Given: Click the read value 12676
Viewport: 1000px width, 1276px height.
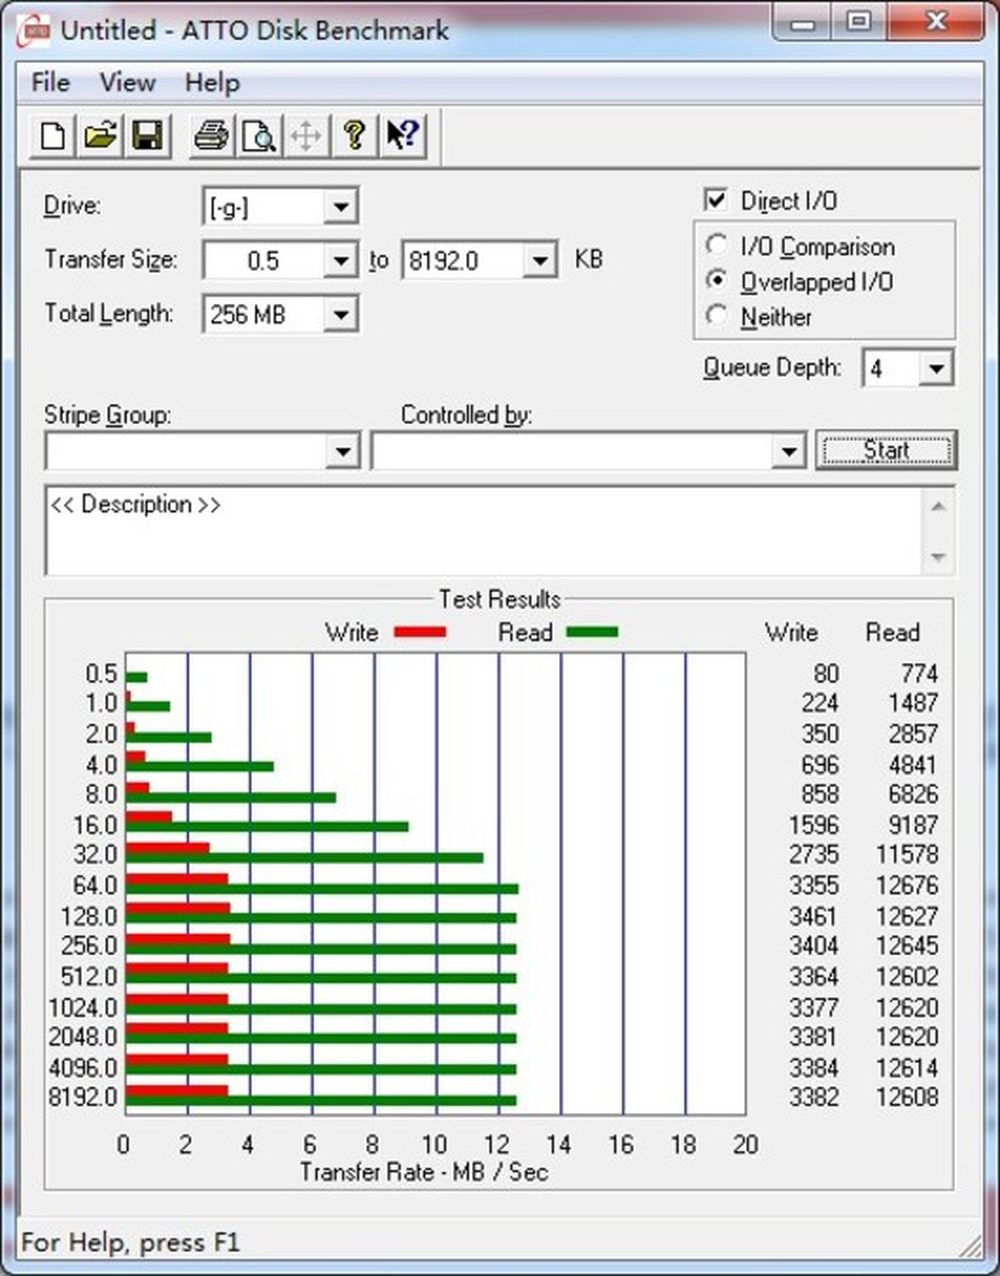Looking at the screenshot, I should point(907,885).
